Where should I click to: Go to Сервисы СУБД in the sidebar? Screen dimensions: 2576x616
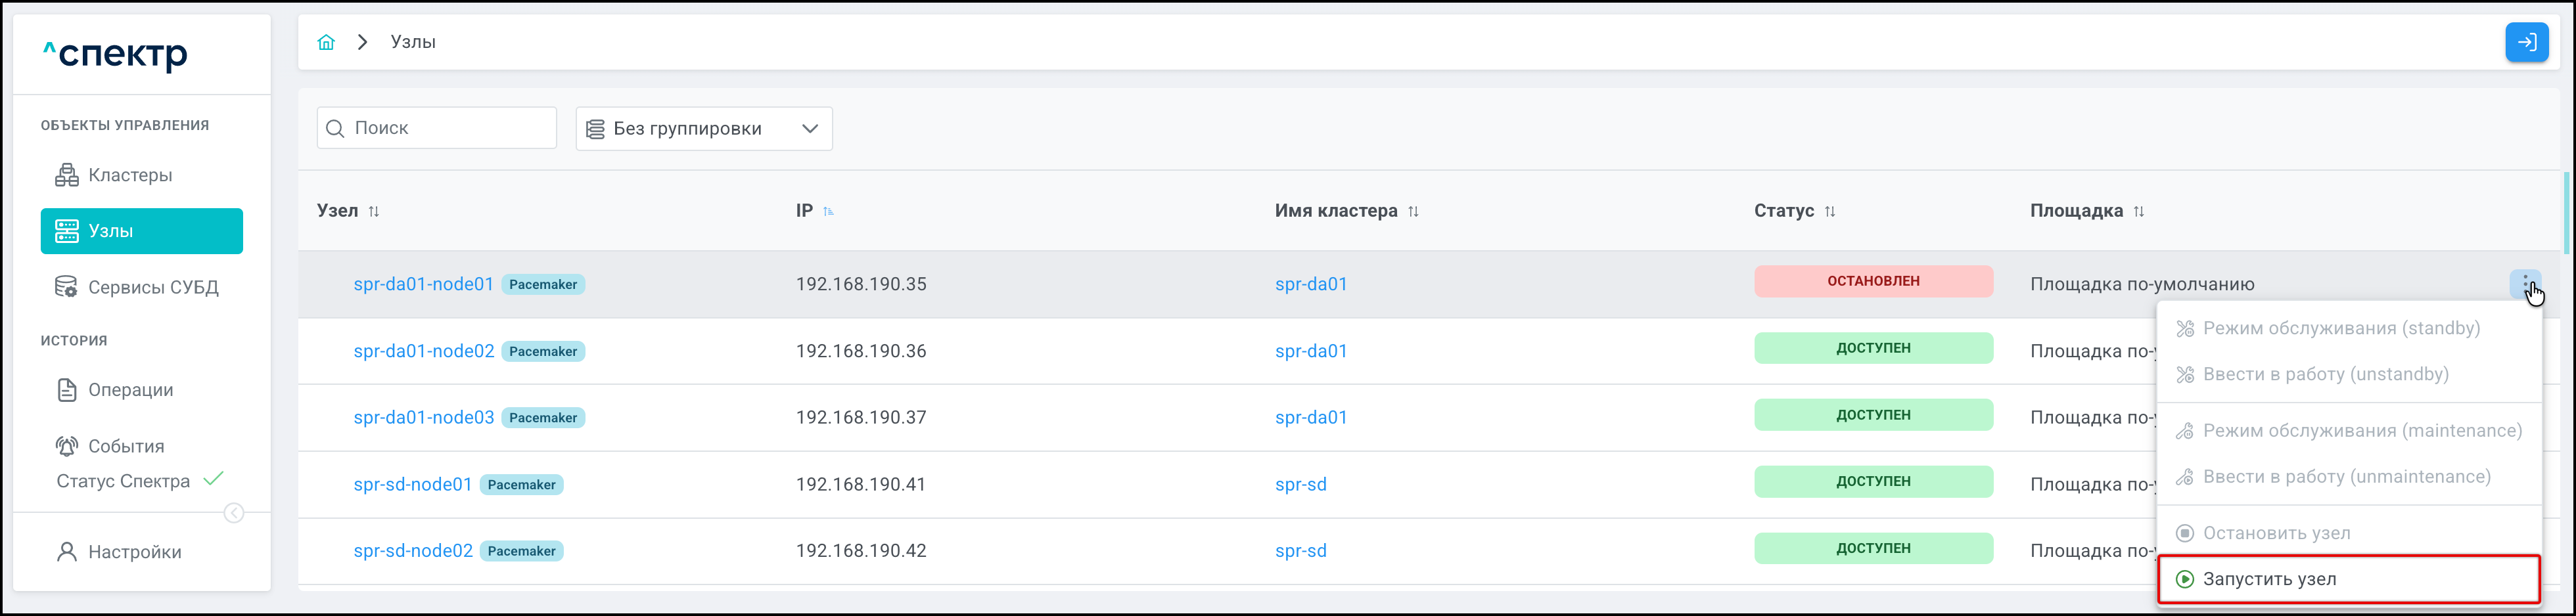152,287
